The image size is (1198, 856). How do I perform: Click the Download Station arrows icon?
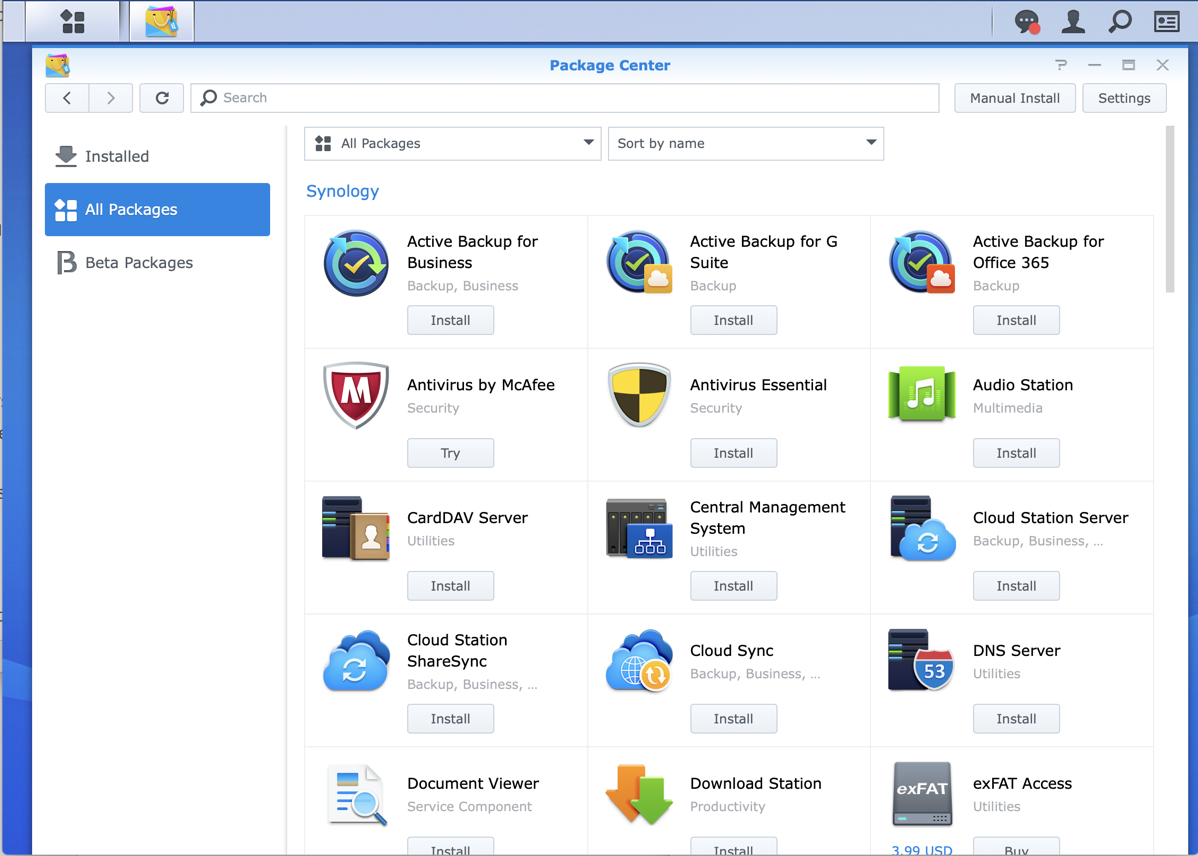tap(639, 794)
